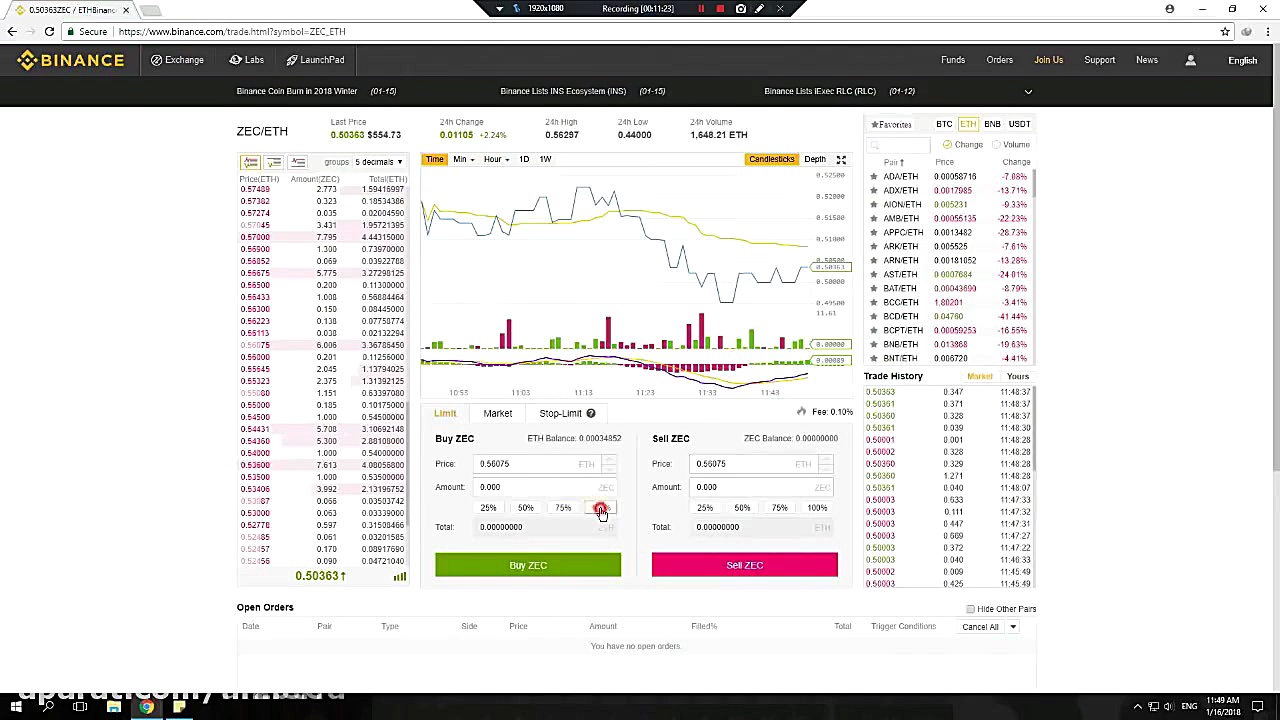Click the green Buy ZEC button

tap(528, 565)
